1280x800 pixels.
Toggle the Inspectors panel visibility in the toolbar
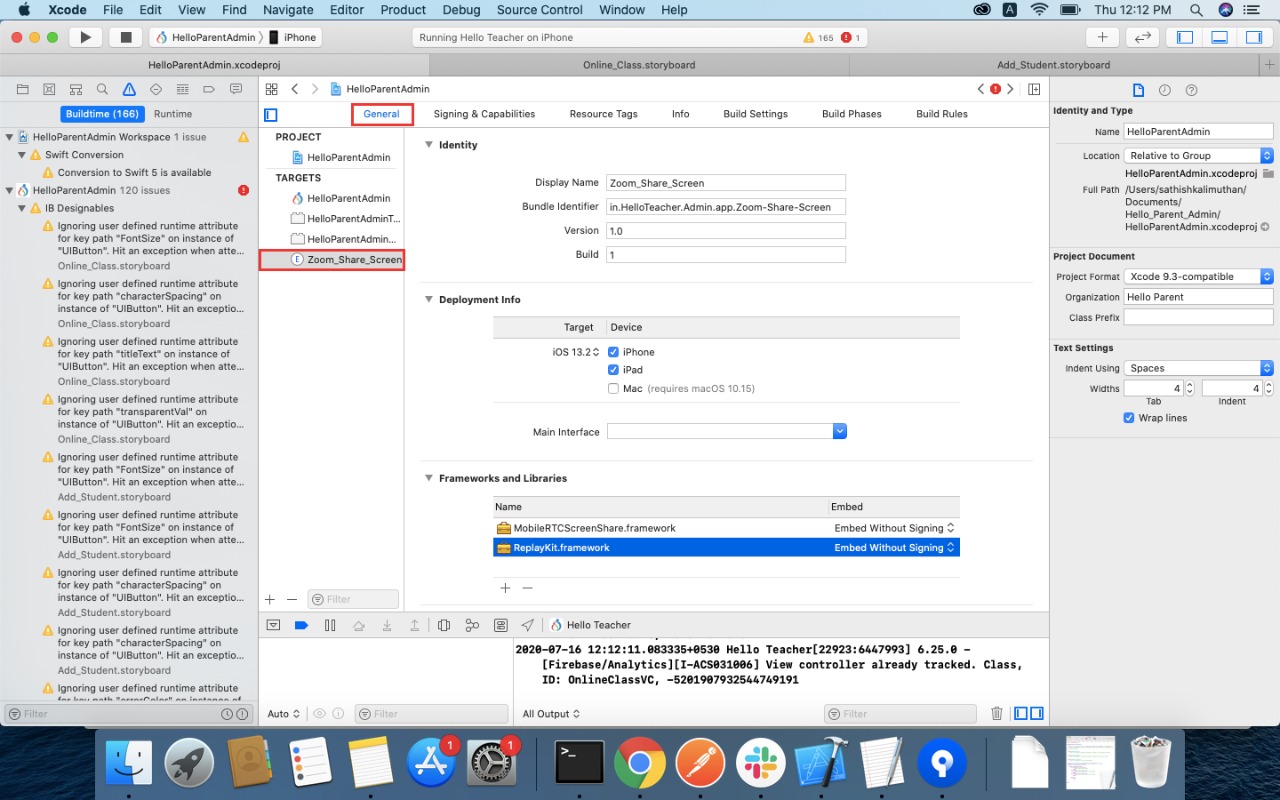(1253, 37)
